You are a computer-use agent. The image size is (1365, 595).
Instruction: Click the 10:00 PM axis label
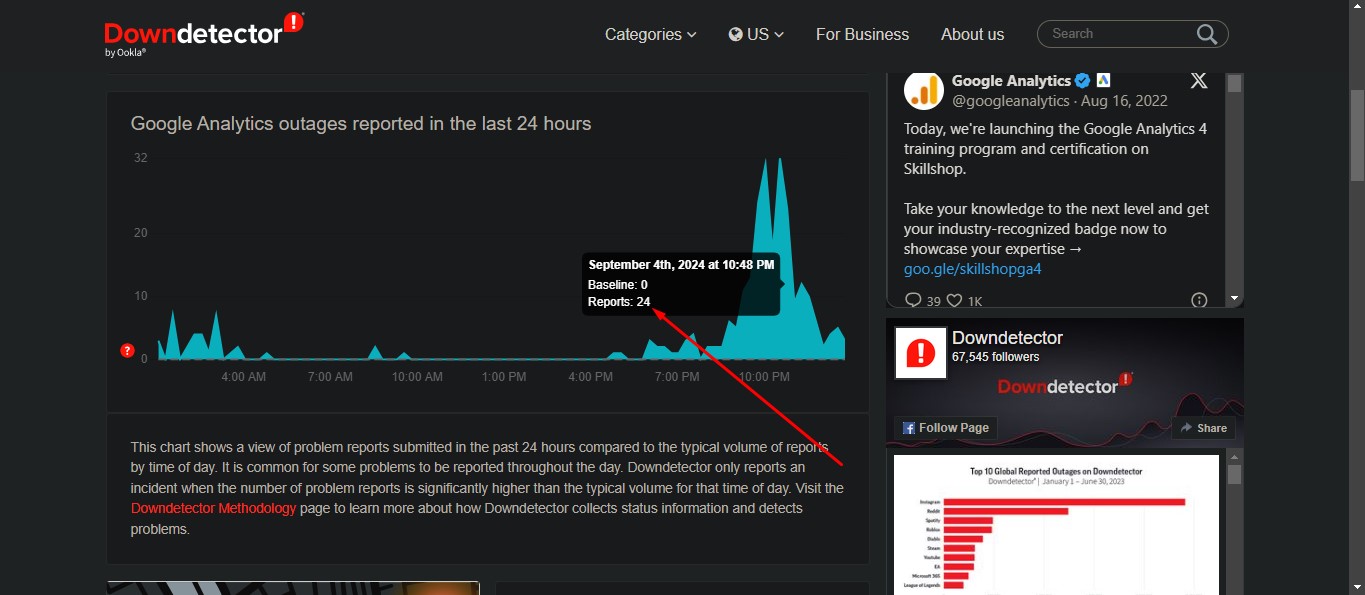click(x=764, y=377)
